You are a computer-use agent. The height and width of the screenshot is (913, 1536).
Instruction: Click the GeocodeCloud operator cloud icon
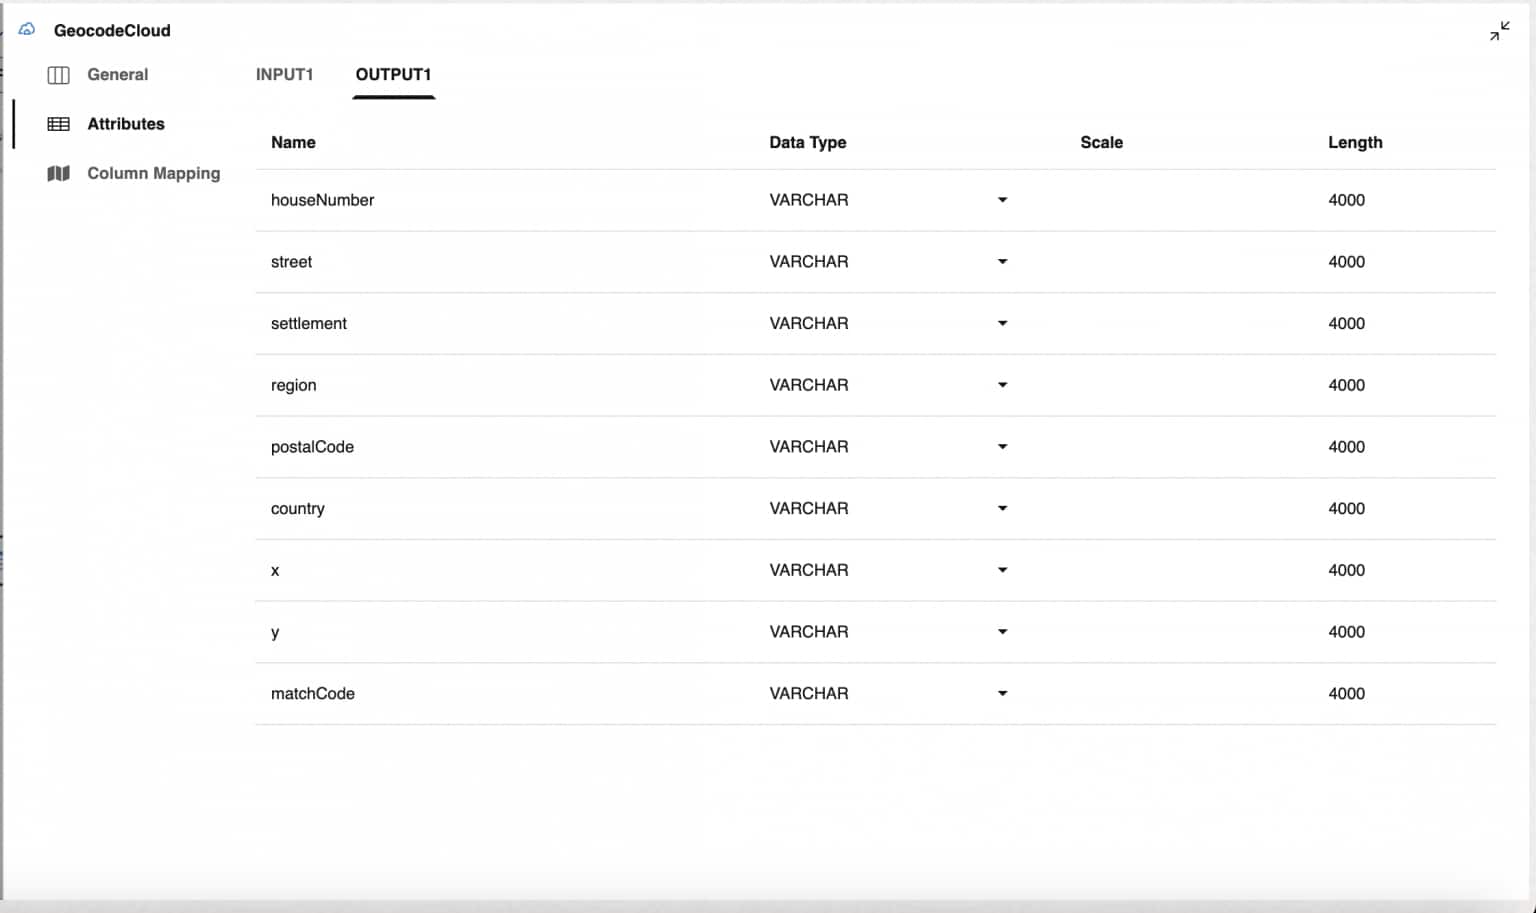click(x=25, y=29)
